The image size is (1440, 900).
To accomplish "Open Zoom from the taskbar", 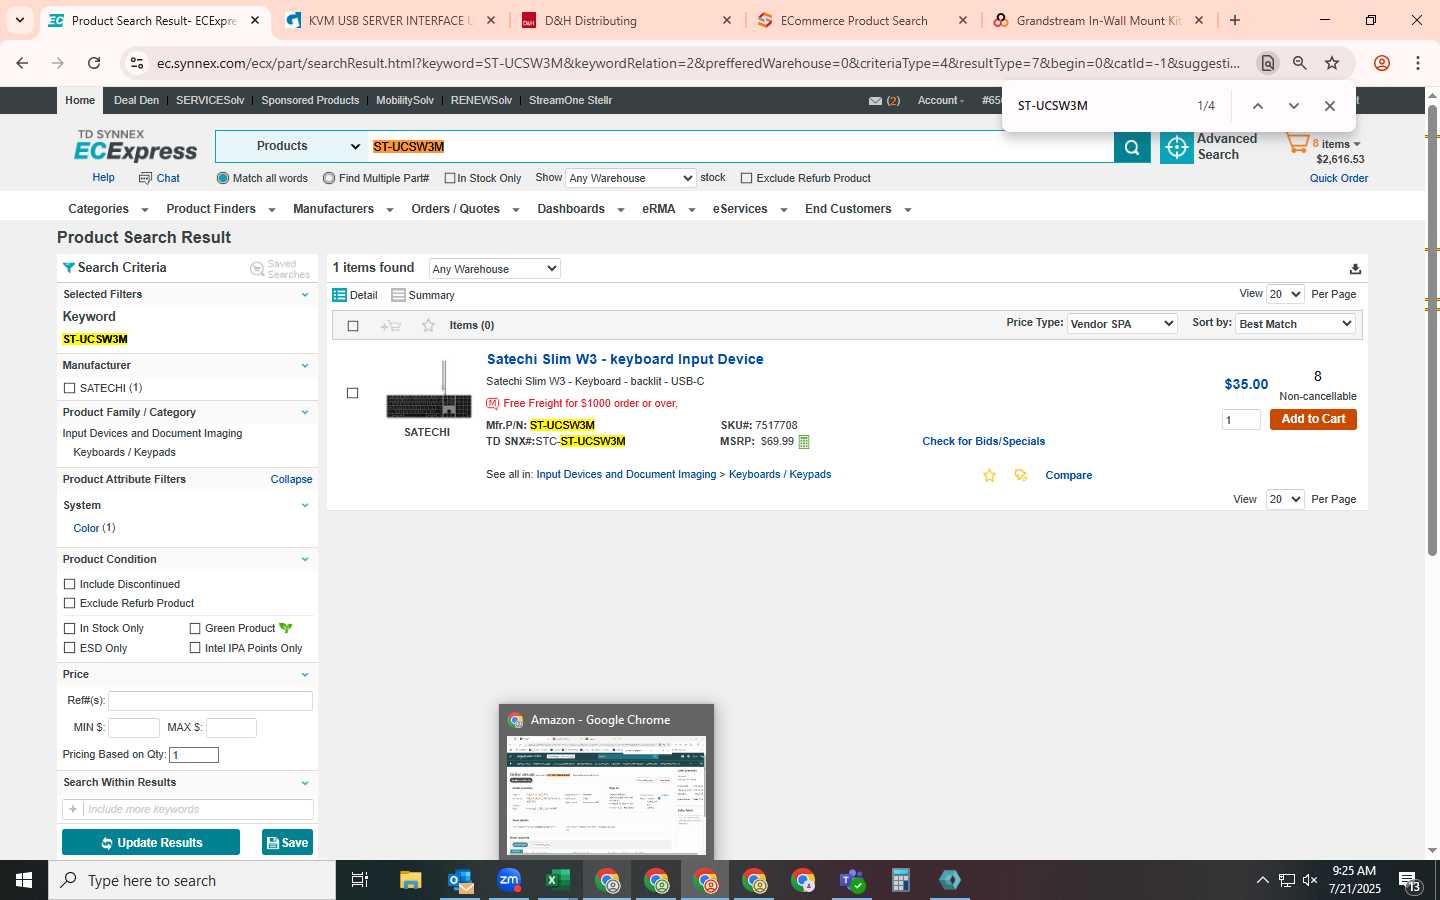I will (x=509, y=880).
